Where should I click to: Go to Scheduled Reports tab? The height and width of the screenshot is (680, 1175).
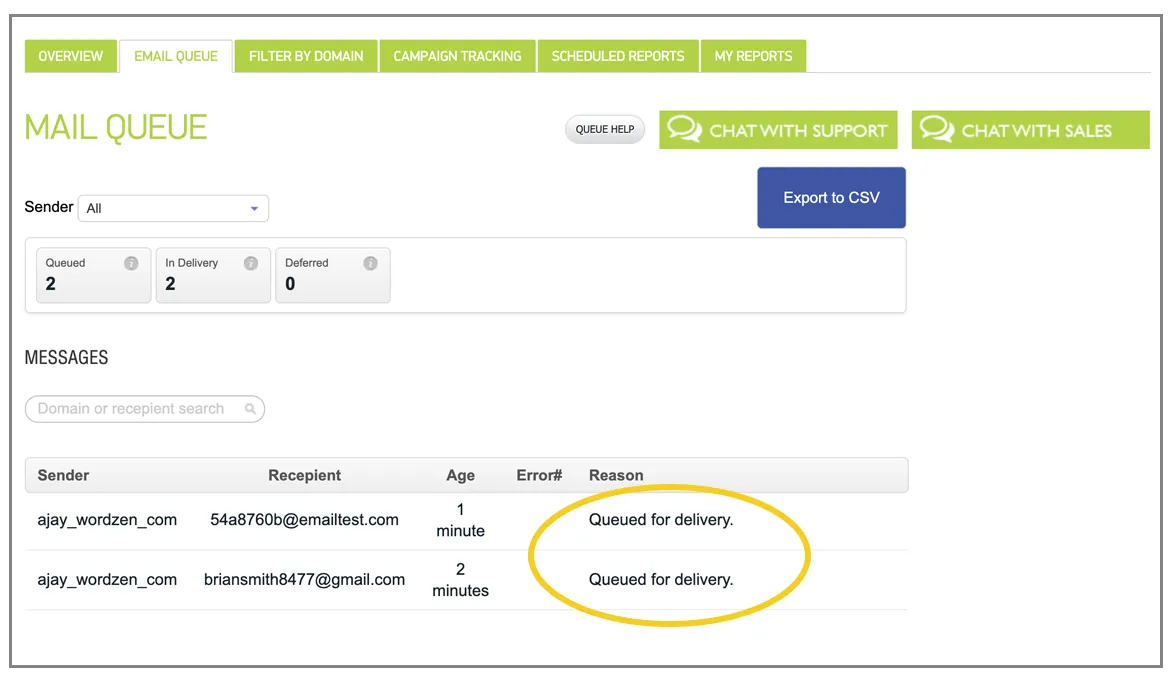coord(617,56)
